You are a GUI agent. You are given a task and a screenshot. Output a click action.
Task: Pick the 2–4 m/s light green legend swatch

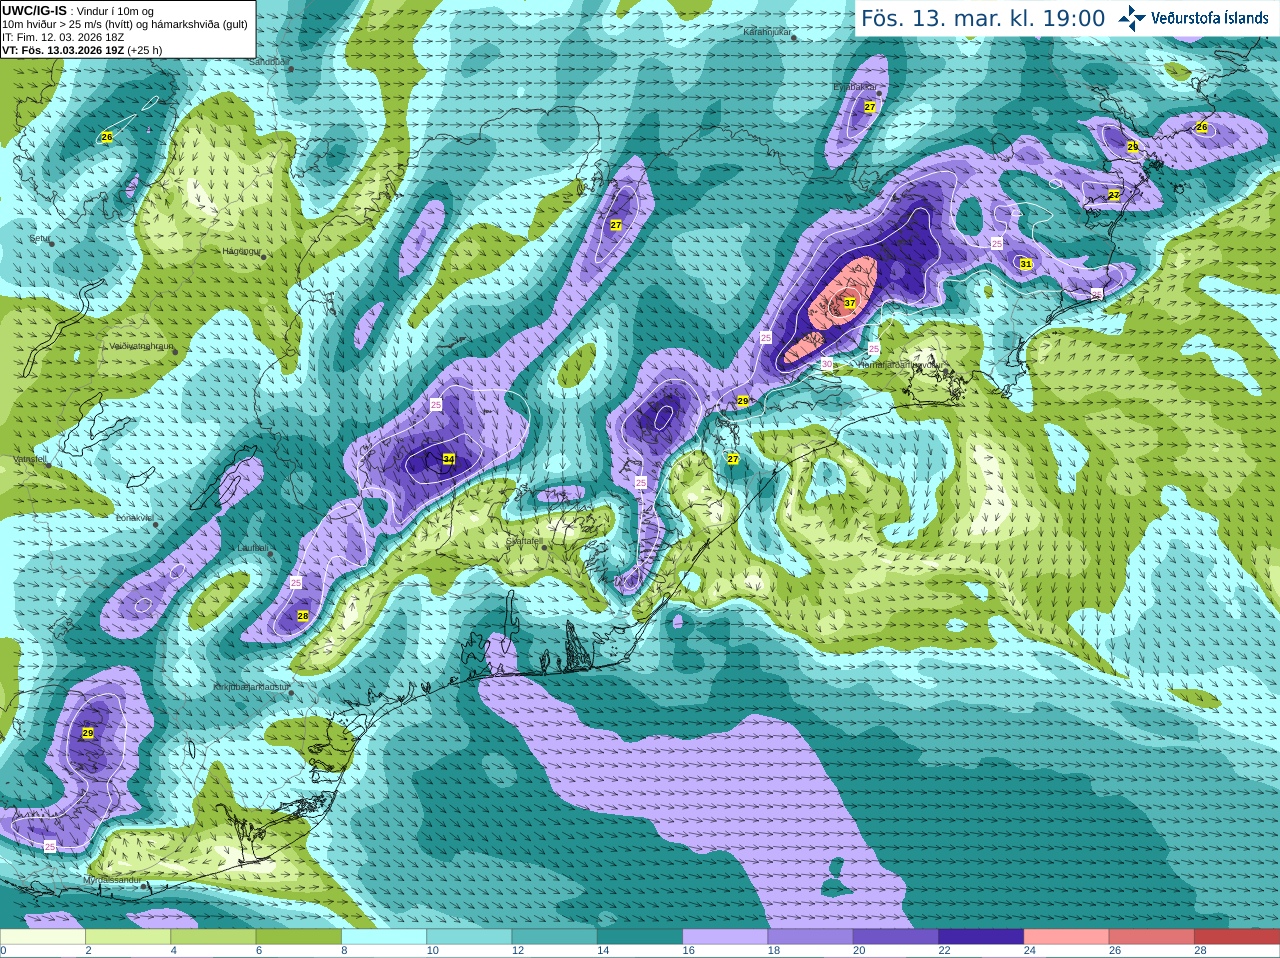128,937
